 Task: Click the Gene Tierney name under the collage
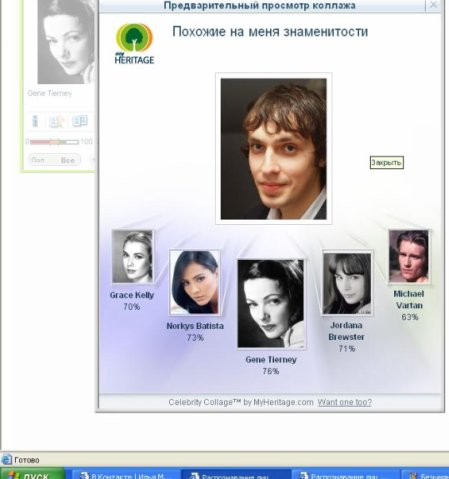coord(271,360)
